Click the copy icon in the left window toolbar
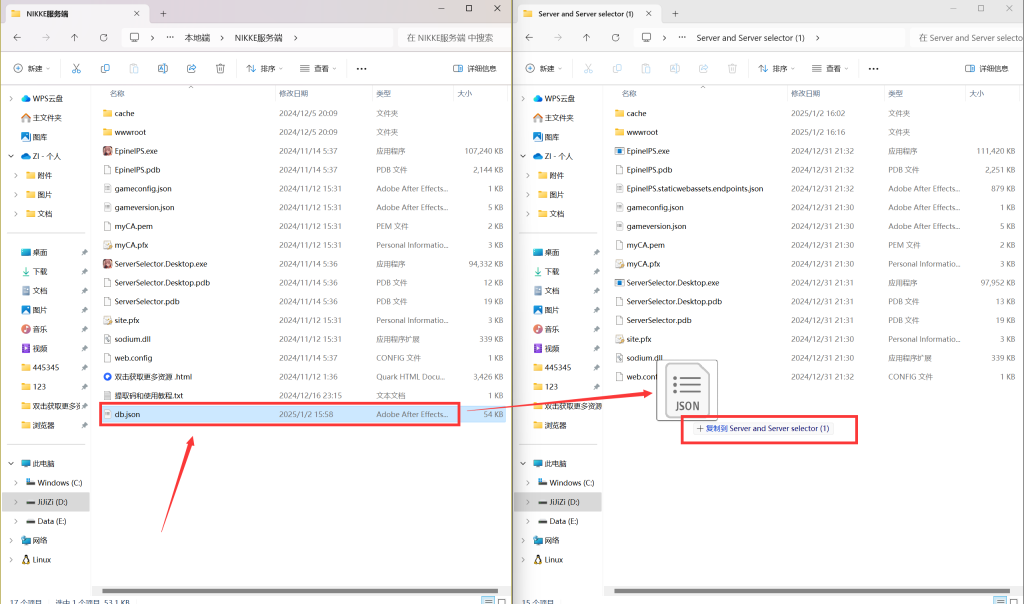The height and width of the screenshot is (604, 1024). (104, 68)
